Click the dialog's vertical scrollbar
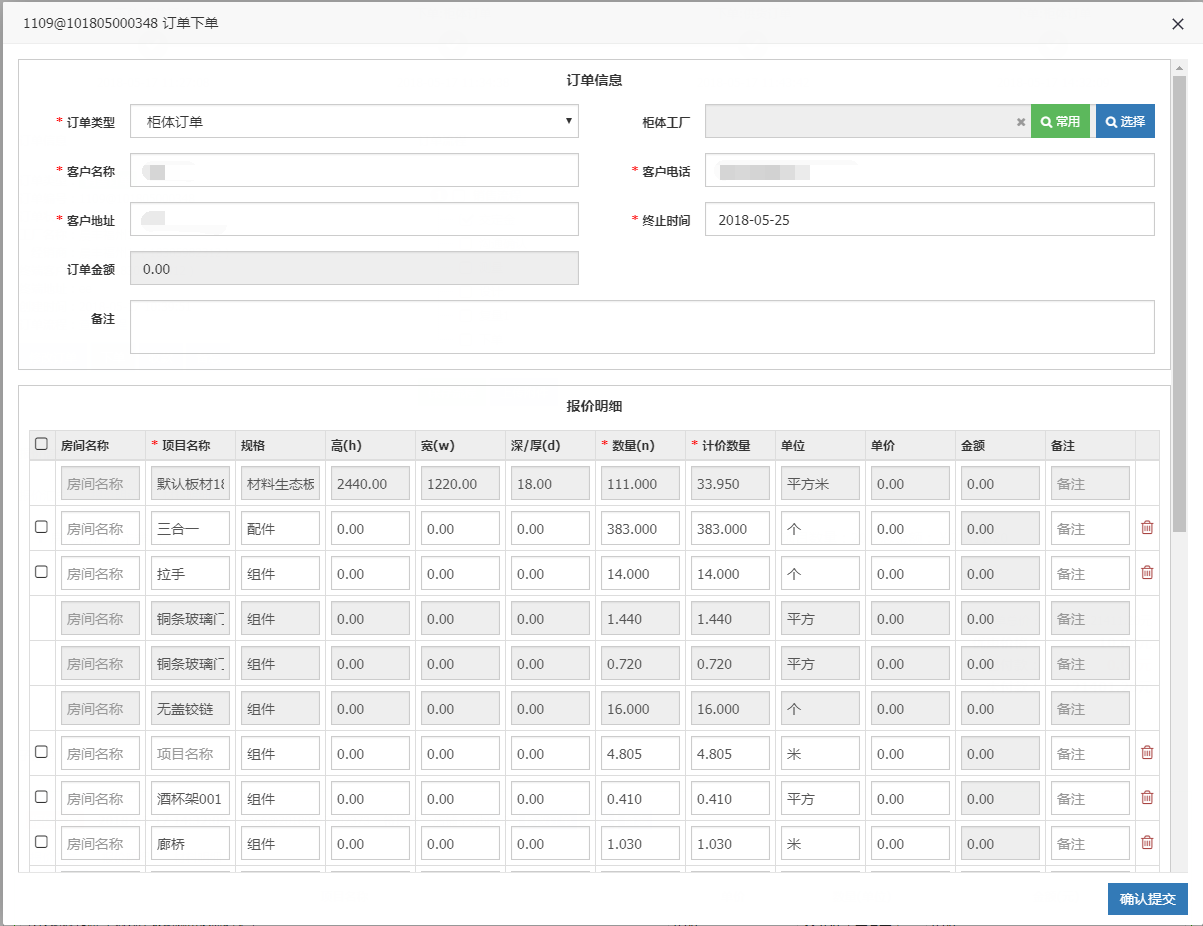This screenshot has width=1203, height=926. (x=1179, y=300)
